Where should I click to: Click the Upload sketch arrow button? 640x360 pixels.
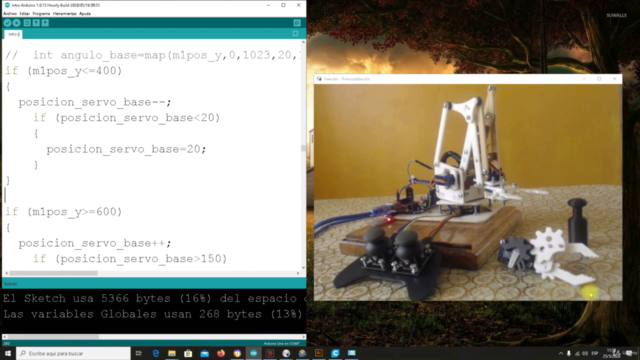(17, 23)
